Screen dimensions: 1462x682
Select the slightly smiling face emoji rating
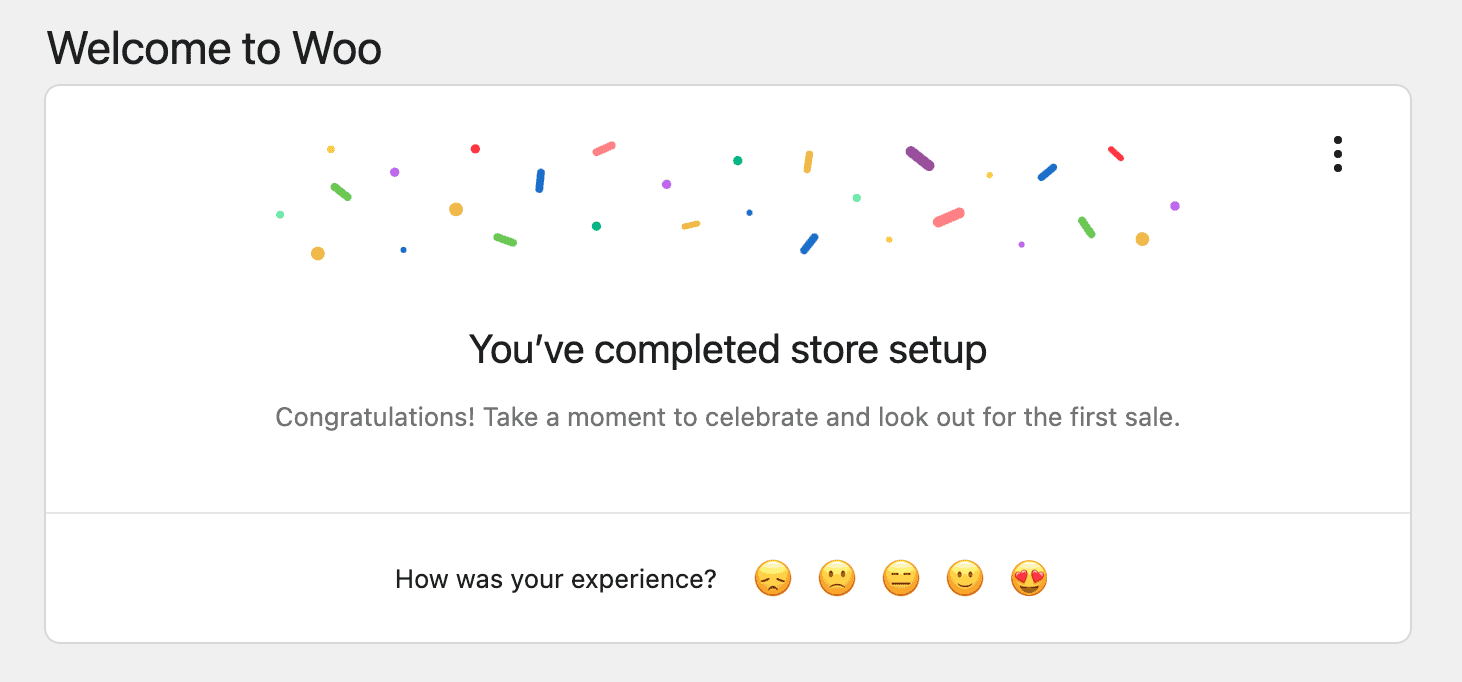(x=964, y=578)
